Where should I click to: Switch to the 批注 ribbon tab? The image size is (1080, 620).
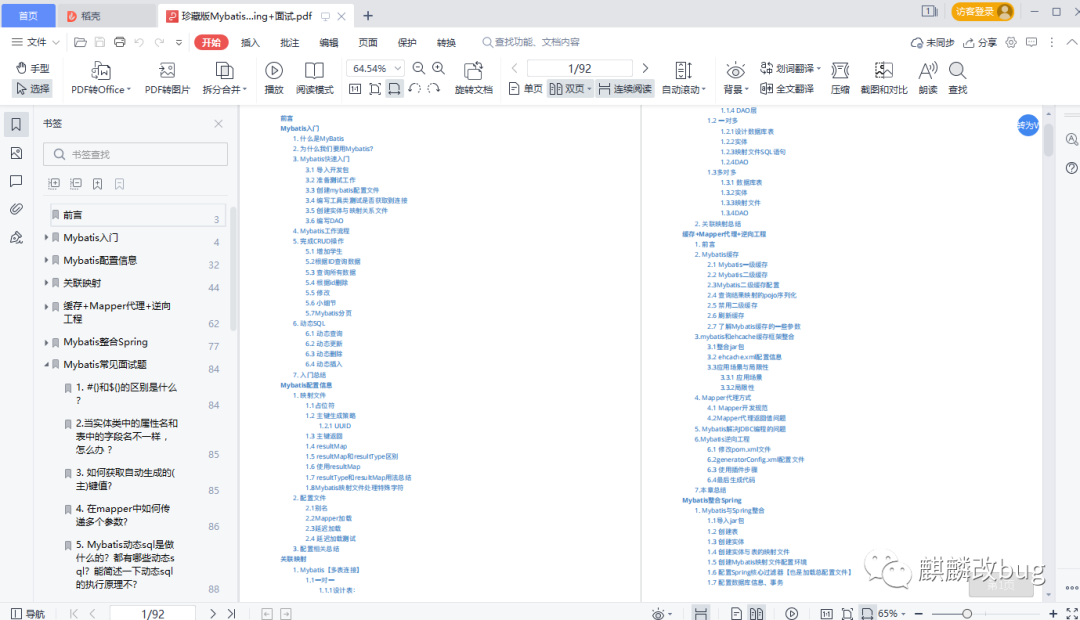point(289,43)
